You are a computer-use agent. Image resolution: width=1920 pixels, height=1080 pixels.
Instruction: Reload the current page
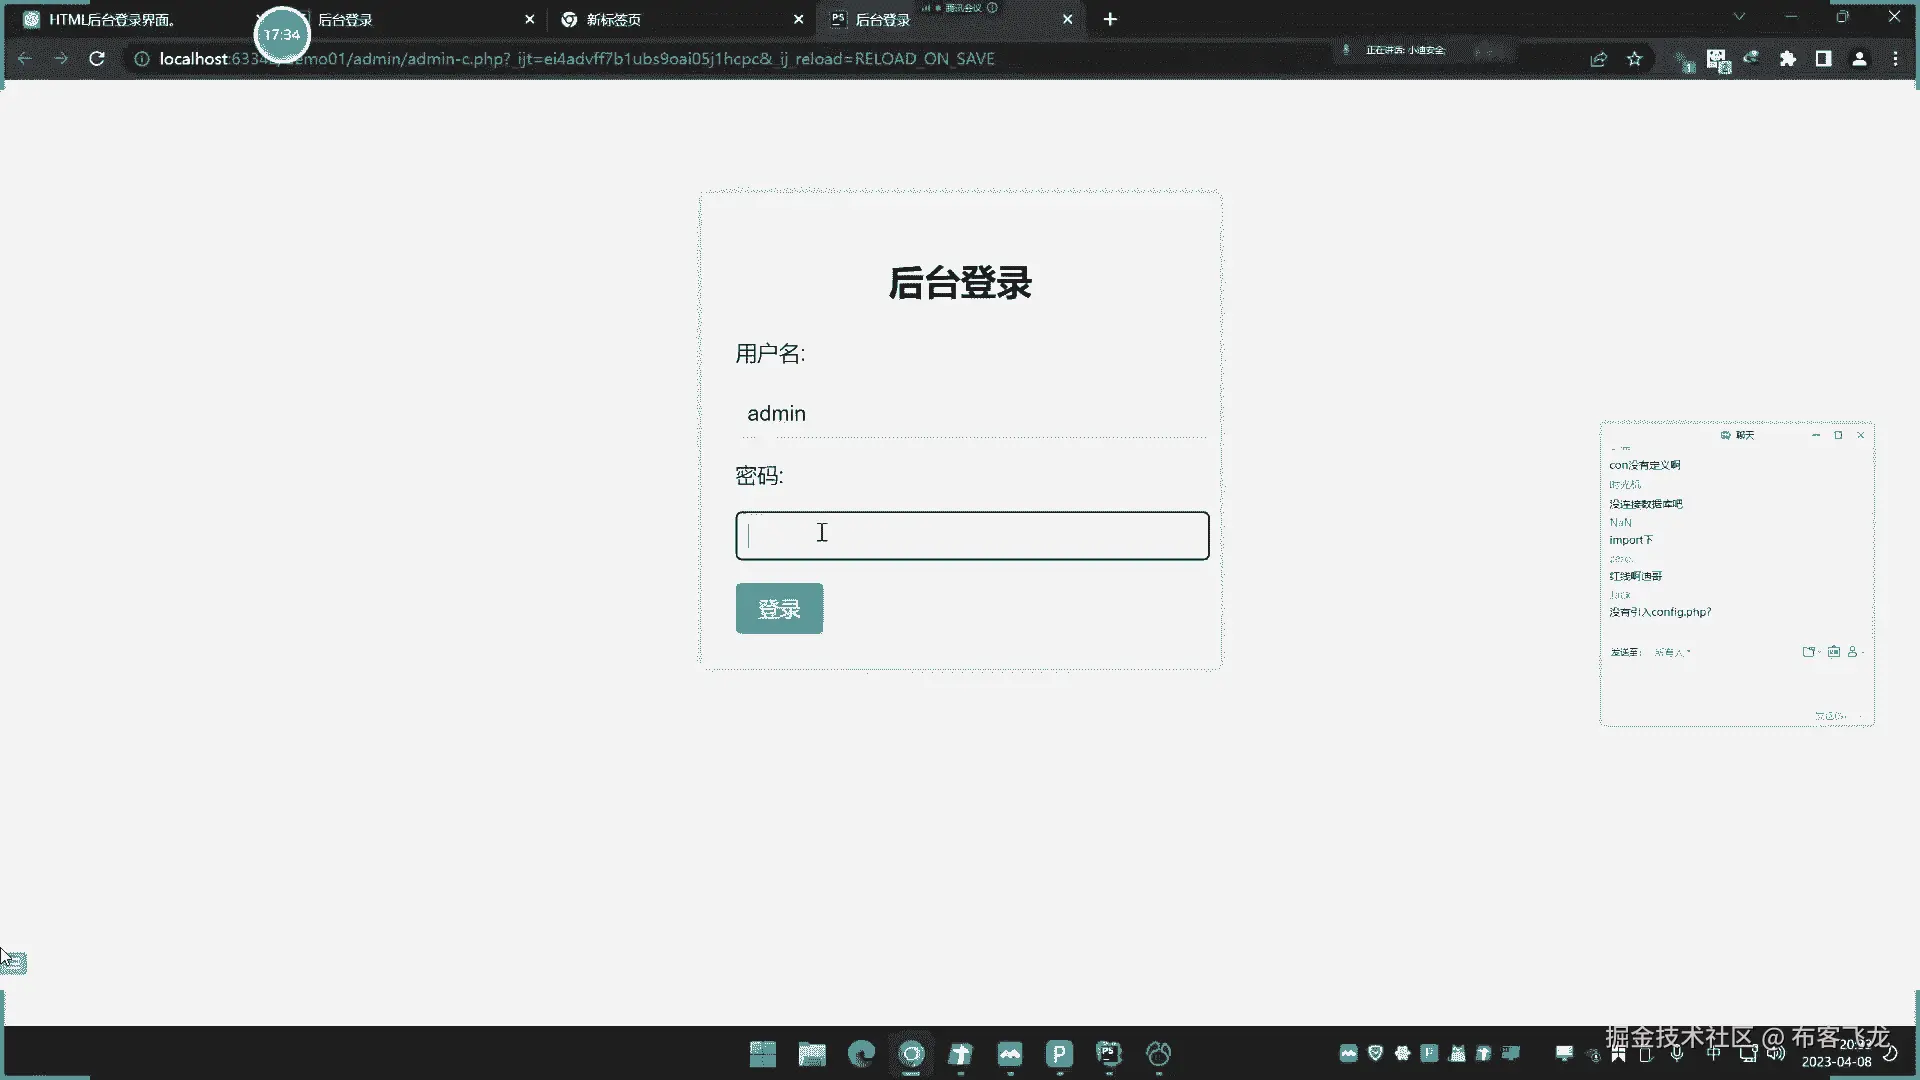pos(97,59)
